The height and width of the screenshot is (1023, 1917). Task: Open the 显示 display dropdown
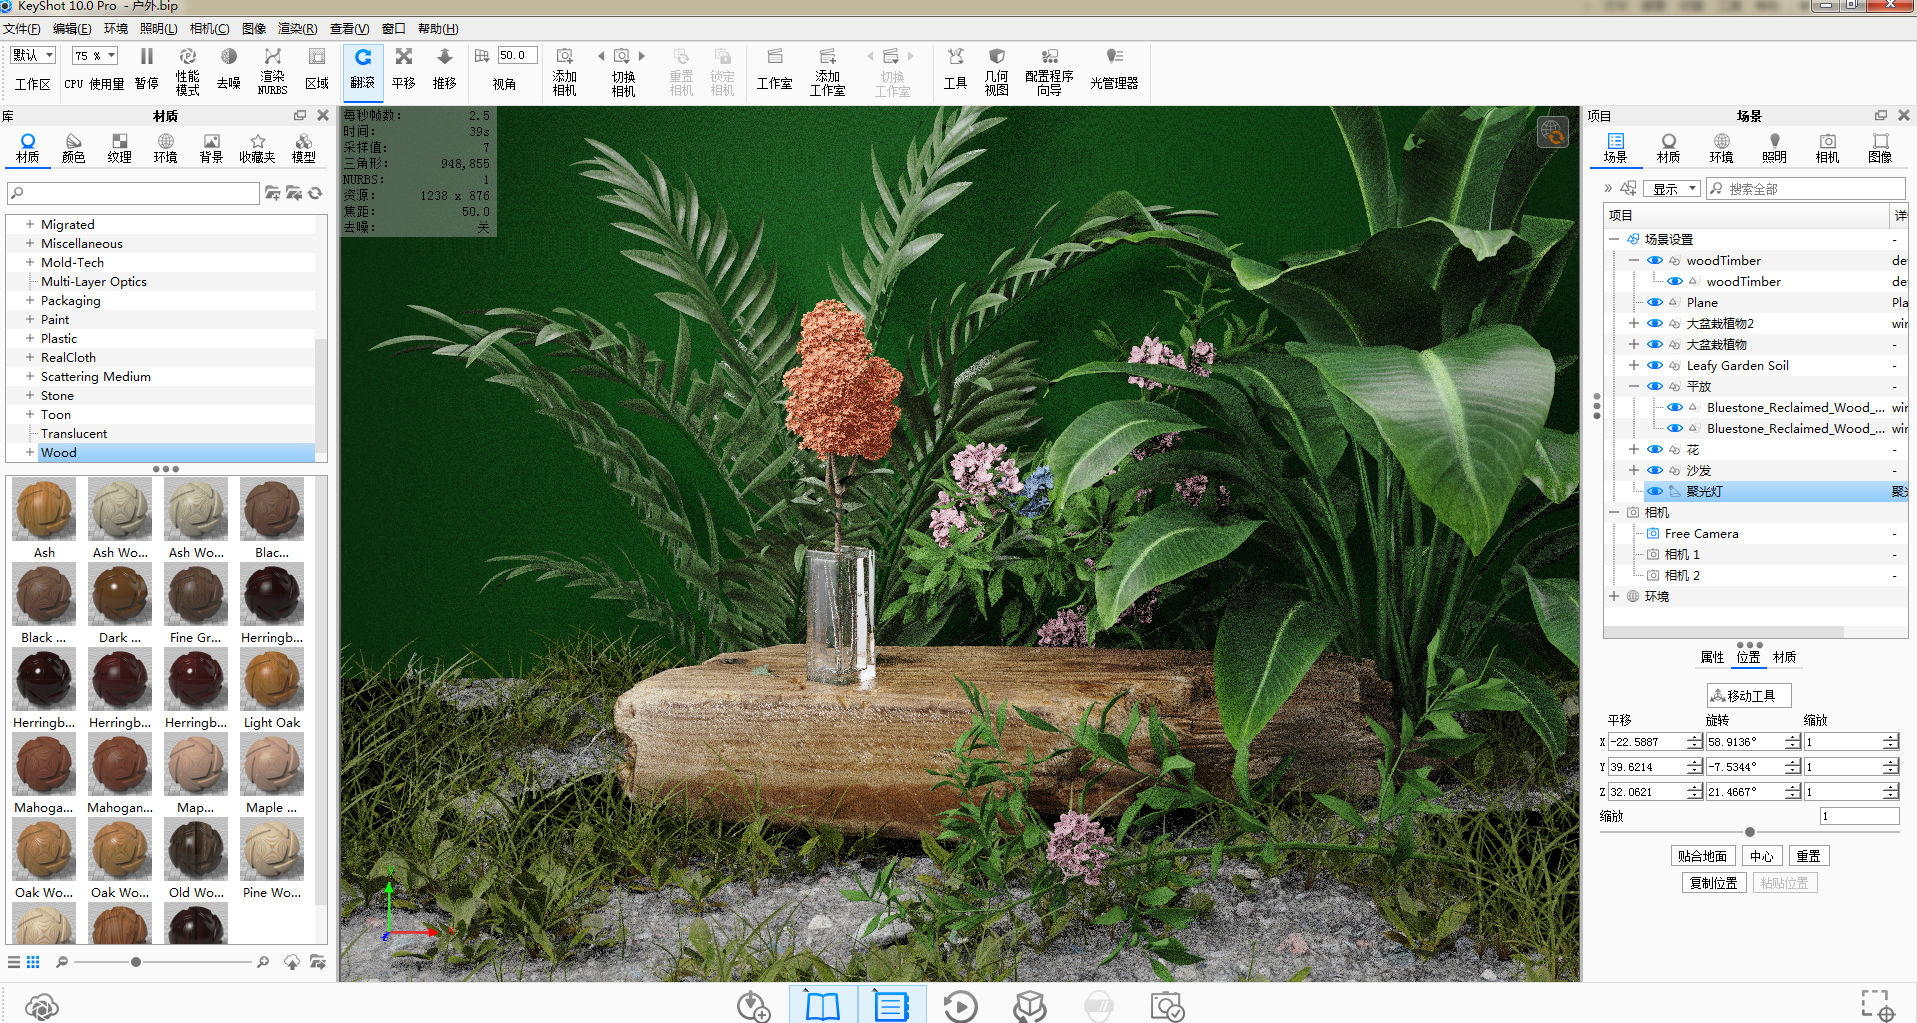click(x=1671, y=188)
